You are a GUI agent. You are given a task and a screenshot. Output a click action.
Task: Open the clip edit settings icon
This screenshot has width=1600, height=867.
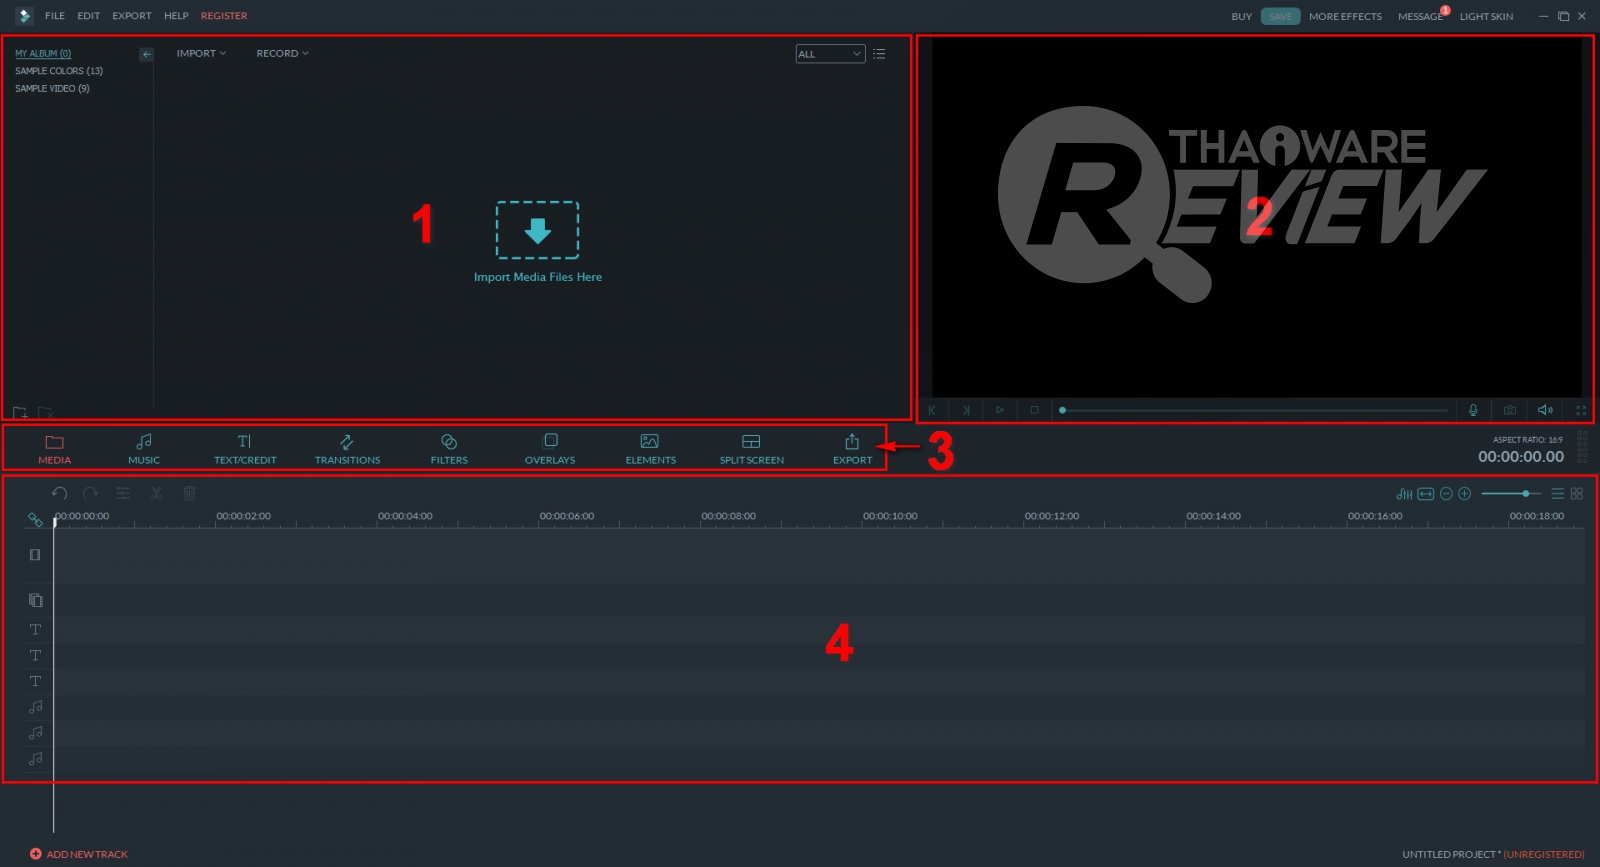(123, 493)
